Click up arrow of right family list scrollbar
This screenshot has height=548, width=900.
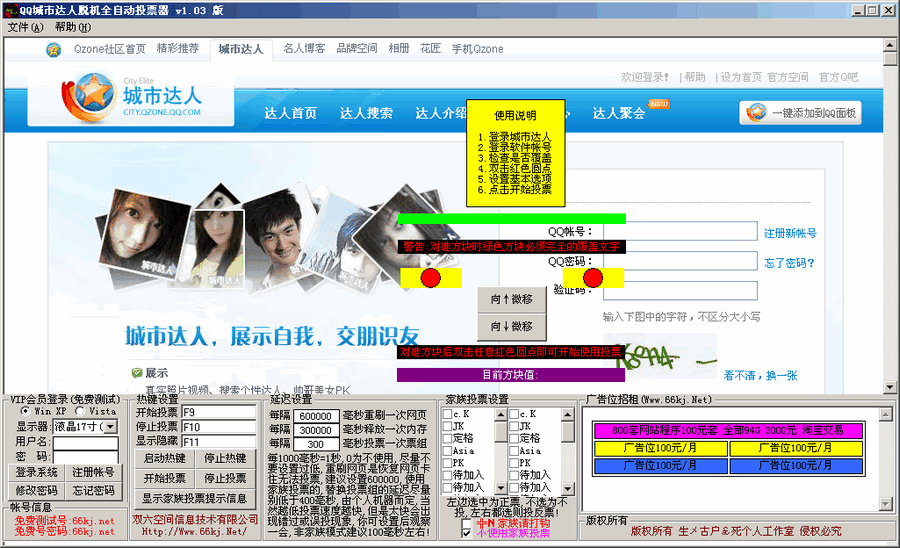568,414
